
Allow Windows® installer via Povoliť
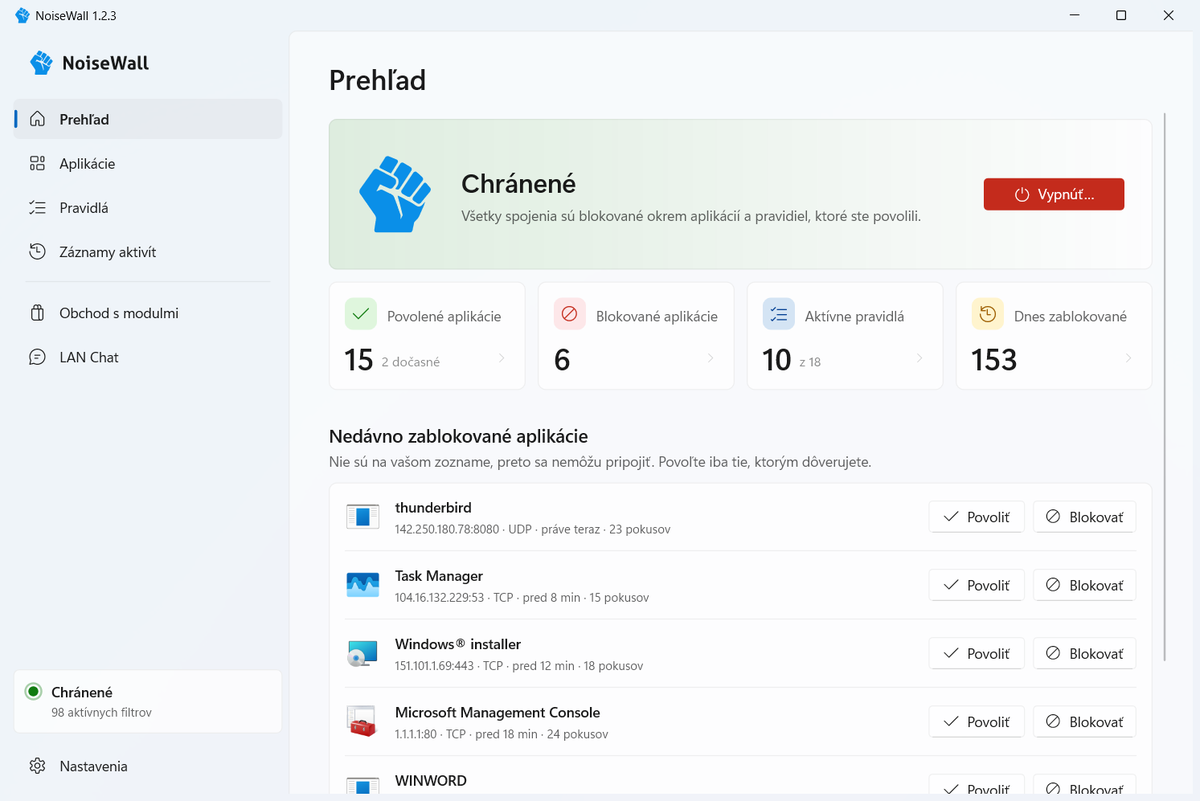(x=977, y=653)
